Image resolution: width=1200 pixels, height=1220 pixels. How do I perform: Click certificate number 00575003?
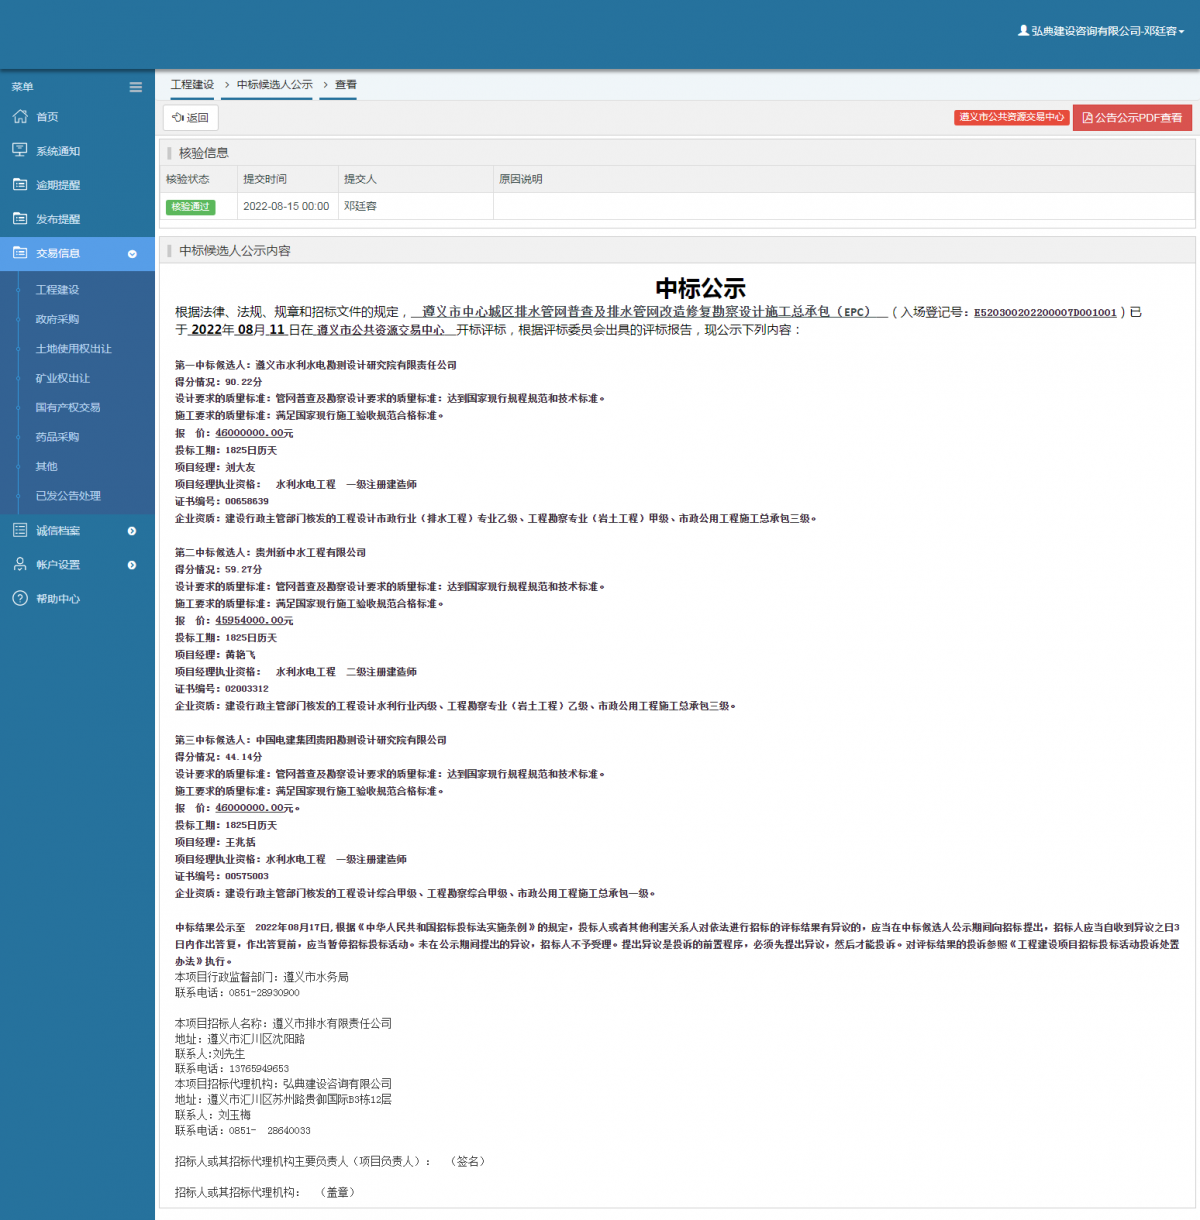246,876
